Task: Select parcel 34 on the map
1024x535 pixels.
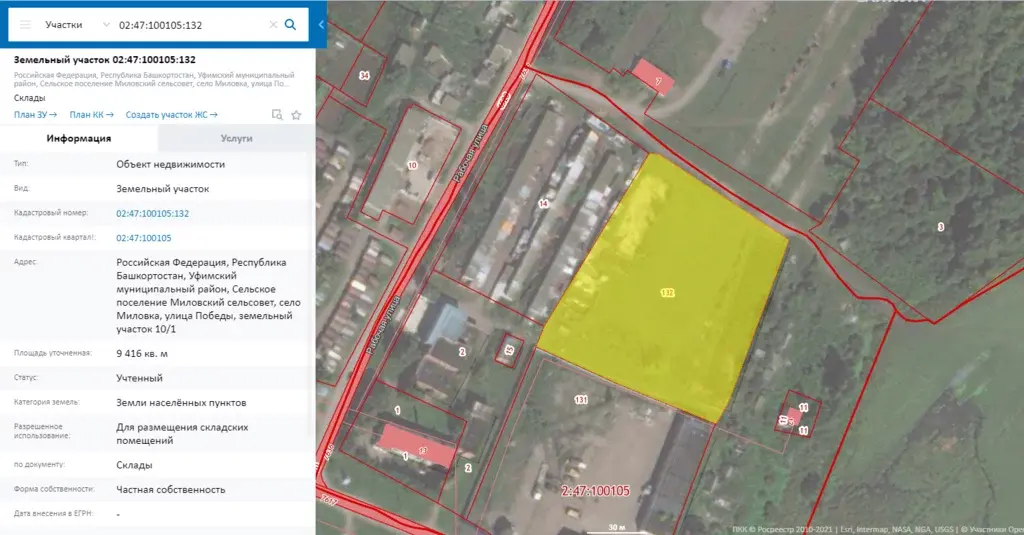Action: 364,76
